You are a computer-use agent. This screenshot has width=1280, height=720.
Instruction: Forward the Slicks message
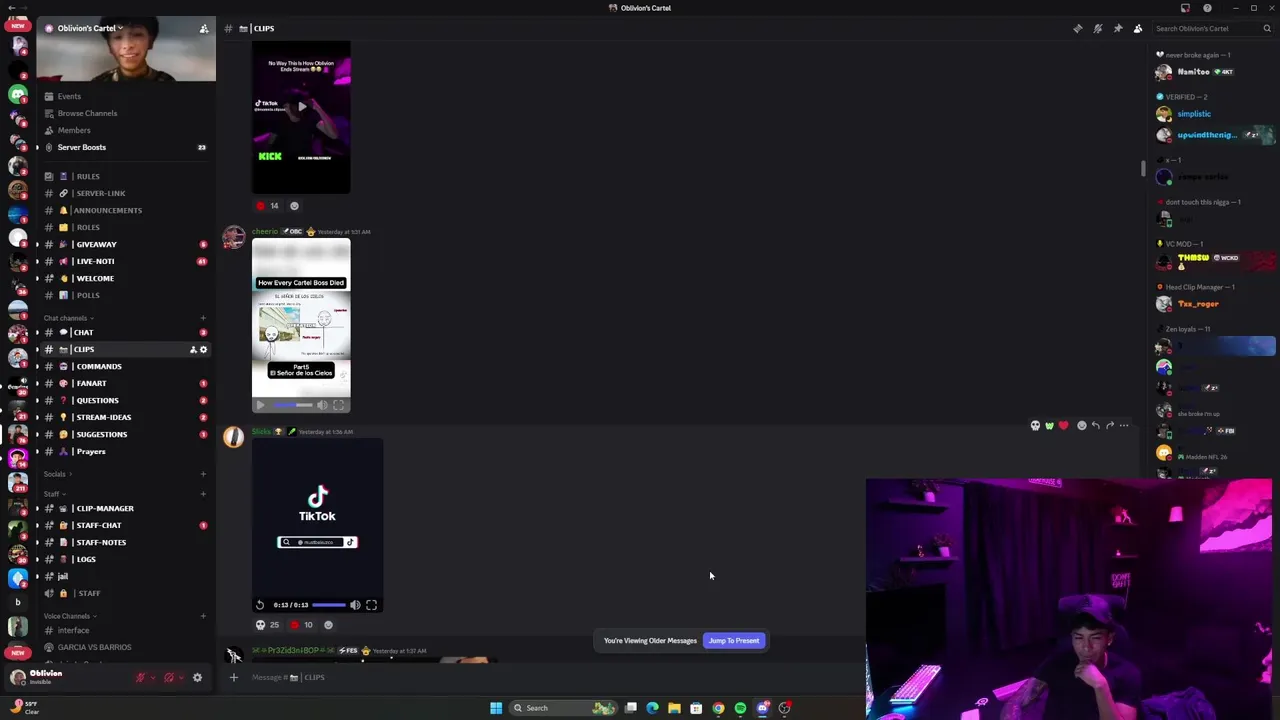click(x=1110, y=426)
